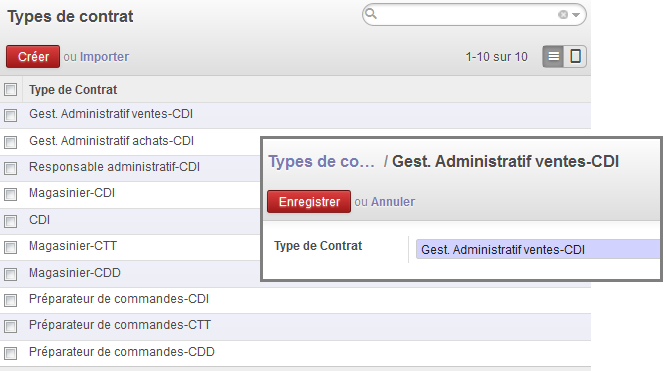Select the Préparateur de commandes-CDD checkbox

11,353
